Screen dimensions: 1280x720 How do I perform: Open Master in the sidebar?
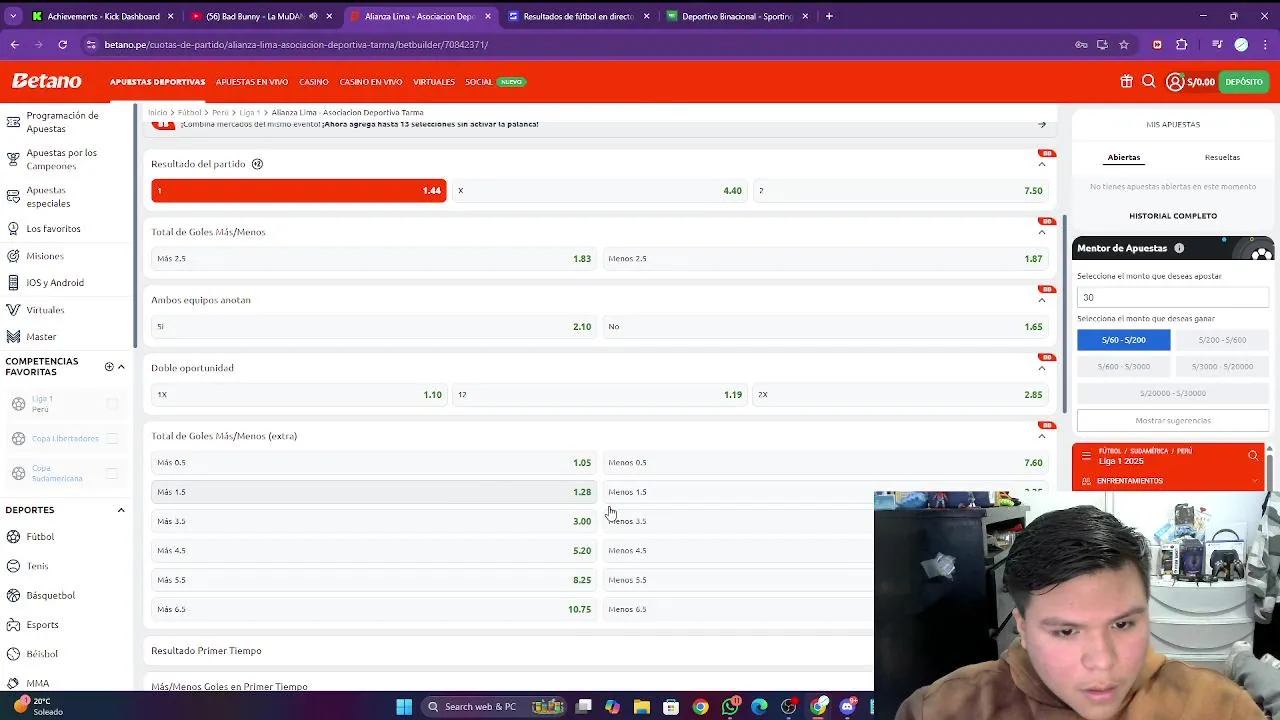click(41, 337)
